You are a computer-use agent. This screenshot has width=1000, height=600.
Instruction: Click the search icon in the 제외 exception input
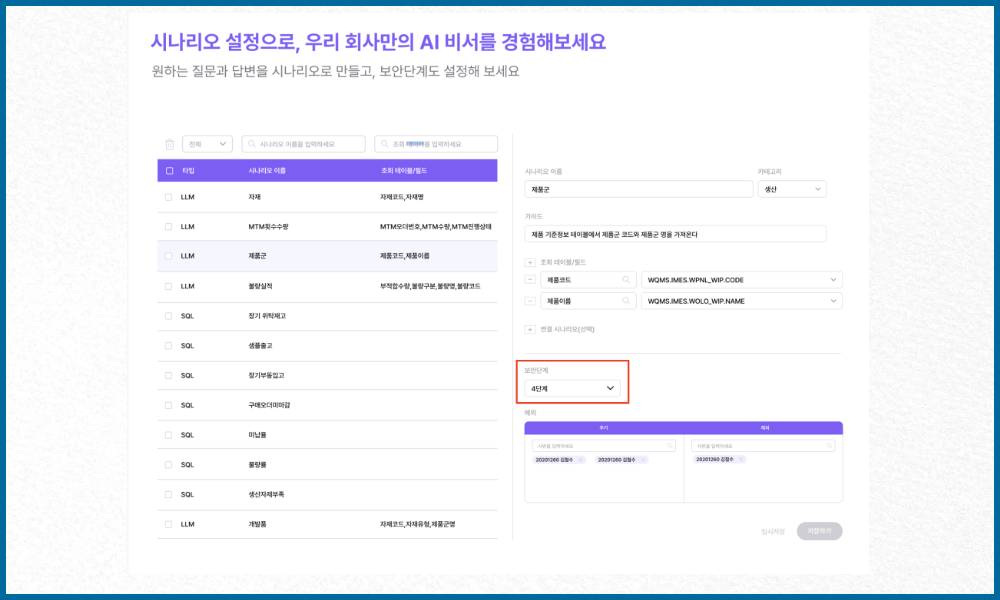(x=829, y=446)
